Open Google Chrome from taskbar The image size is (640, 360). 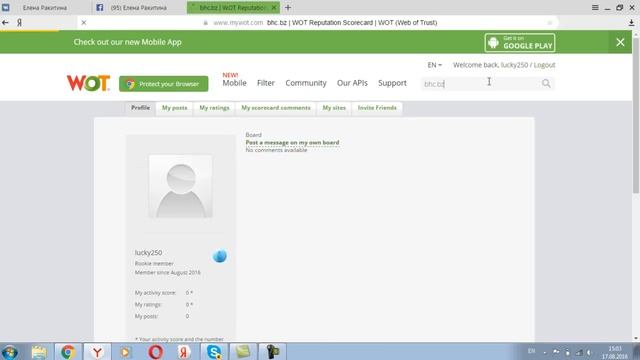pos(68,352)
